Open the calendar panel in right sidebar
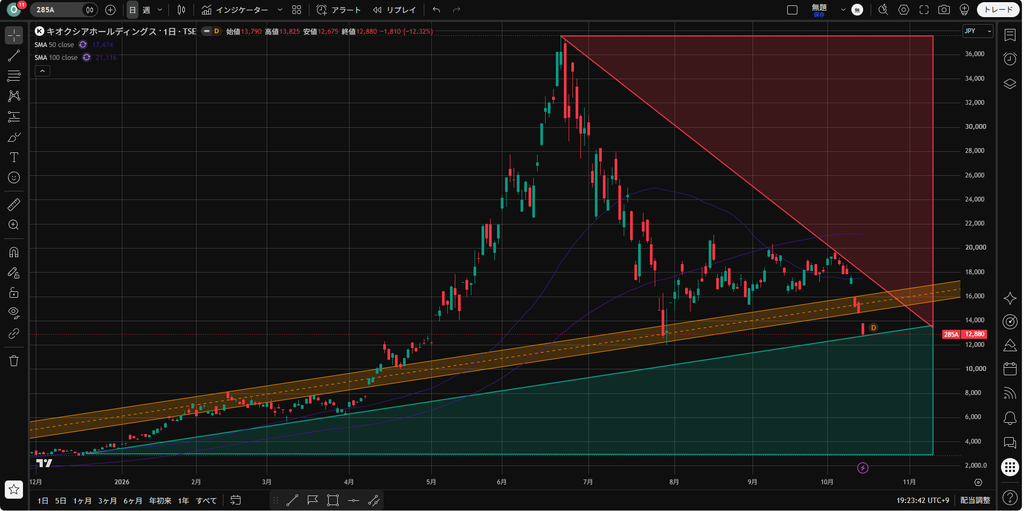1024x511 pixels. tap(1010, 369)
